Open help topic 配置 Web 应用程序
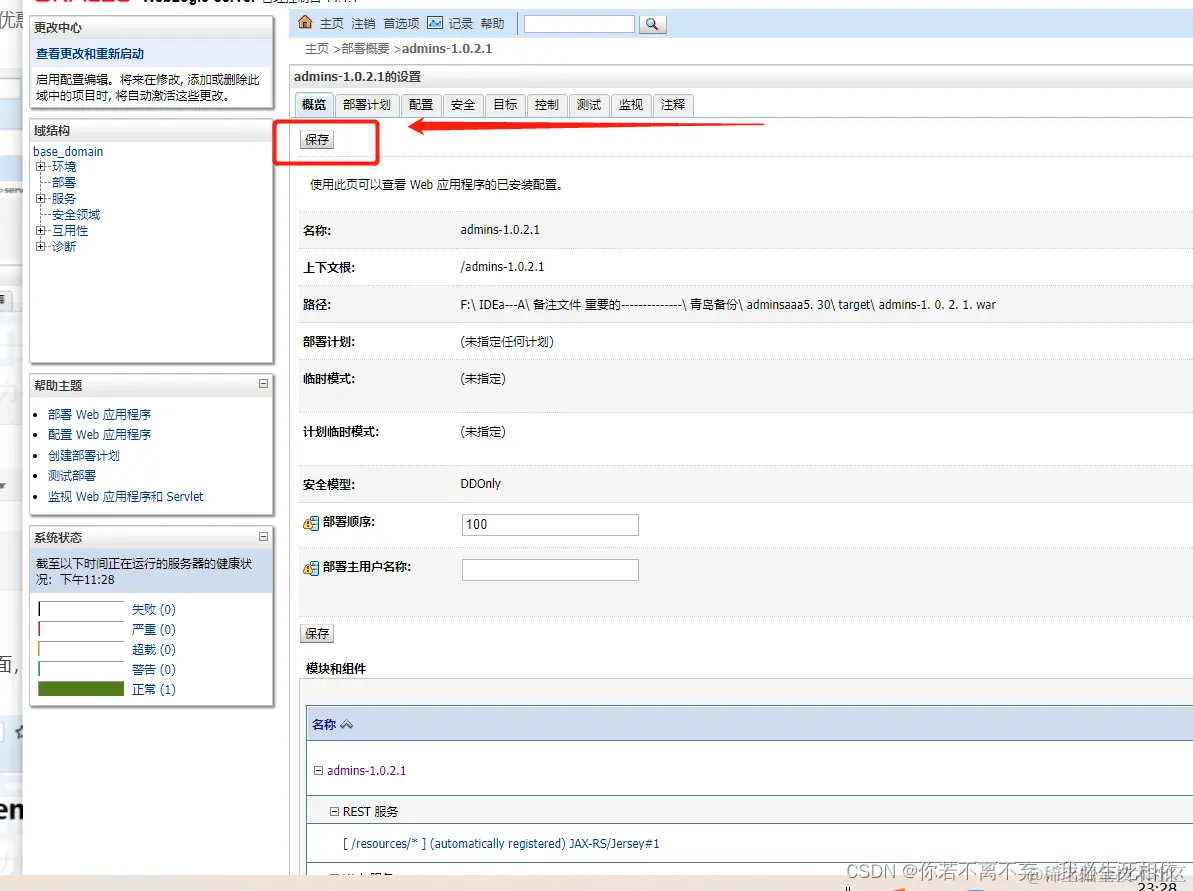 (100, 434)
